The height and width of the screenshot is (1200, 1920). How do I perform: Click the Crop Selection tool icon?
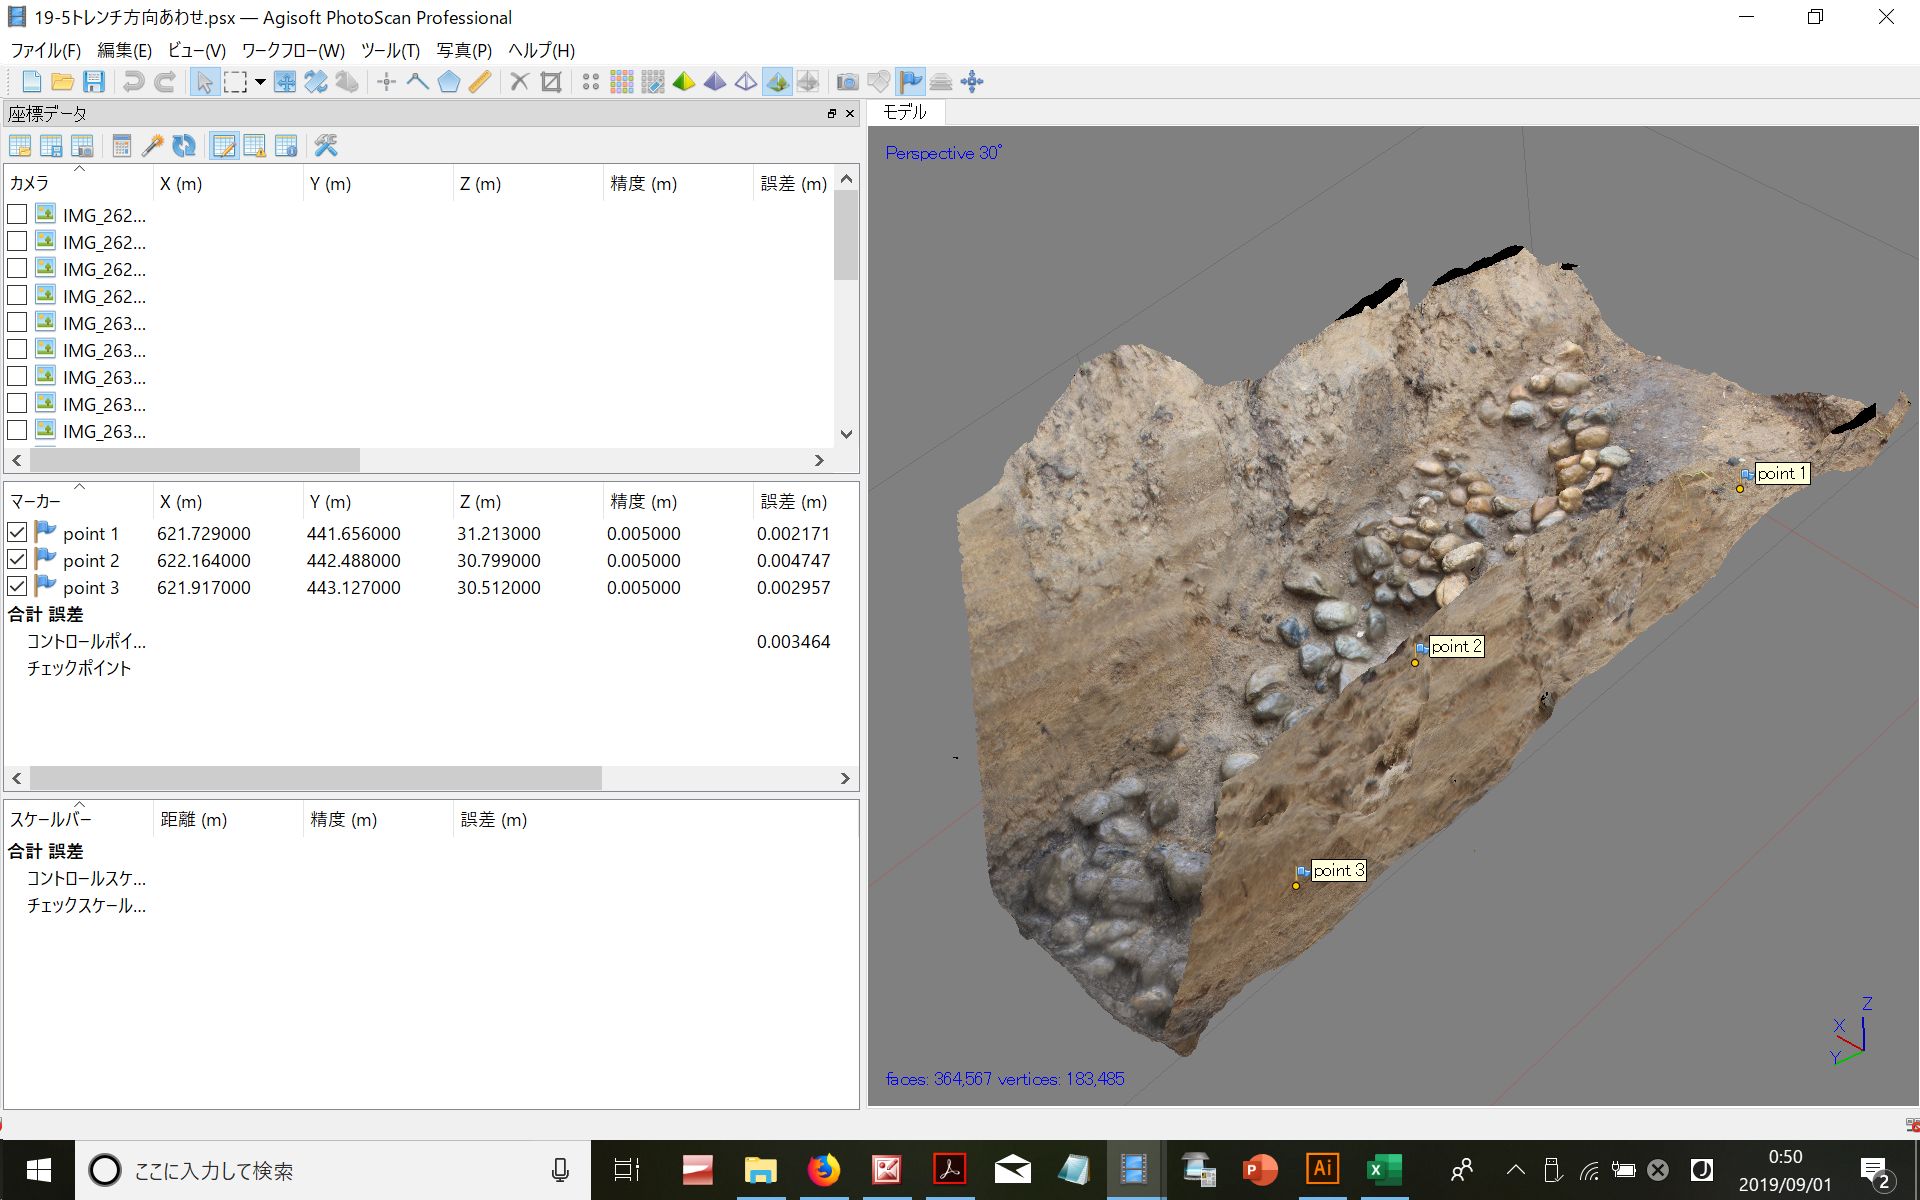pyautogui.click(x=550, y=82)
